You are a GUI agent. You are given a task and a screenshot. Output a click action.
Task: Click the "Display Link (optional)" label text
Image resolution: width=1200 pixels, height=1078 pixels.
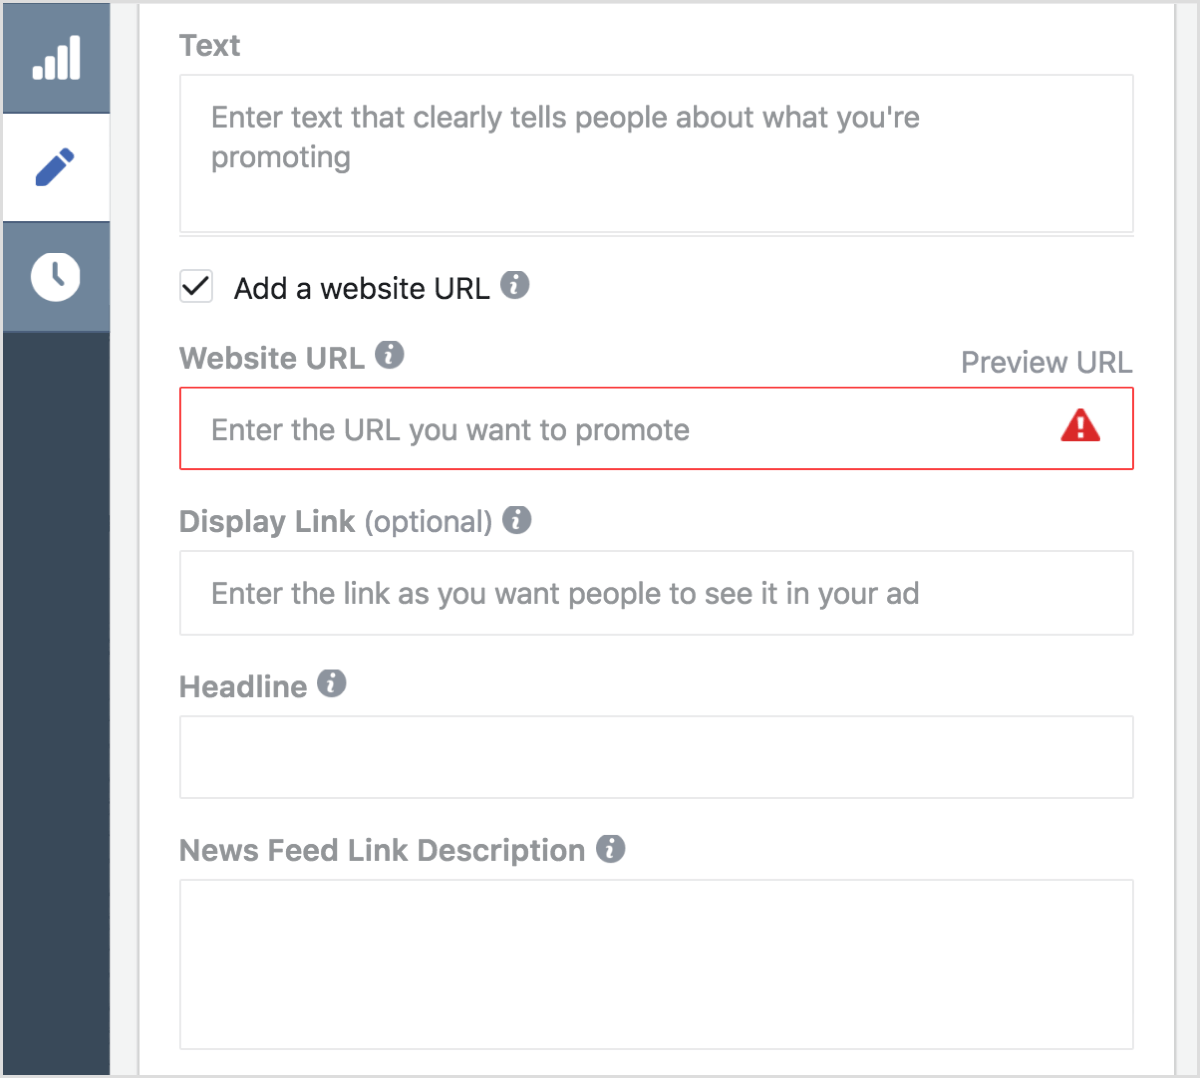(335, 522)
